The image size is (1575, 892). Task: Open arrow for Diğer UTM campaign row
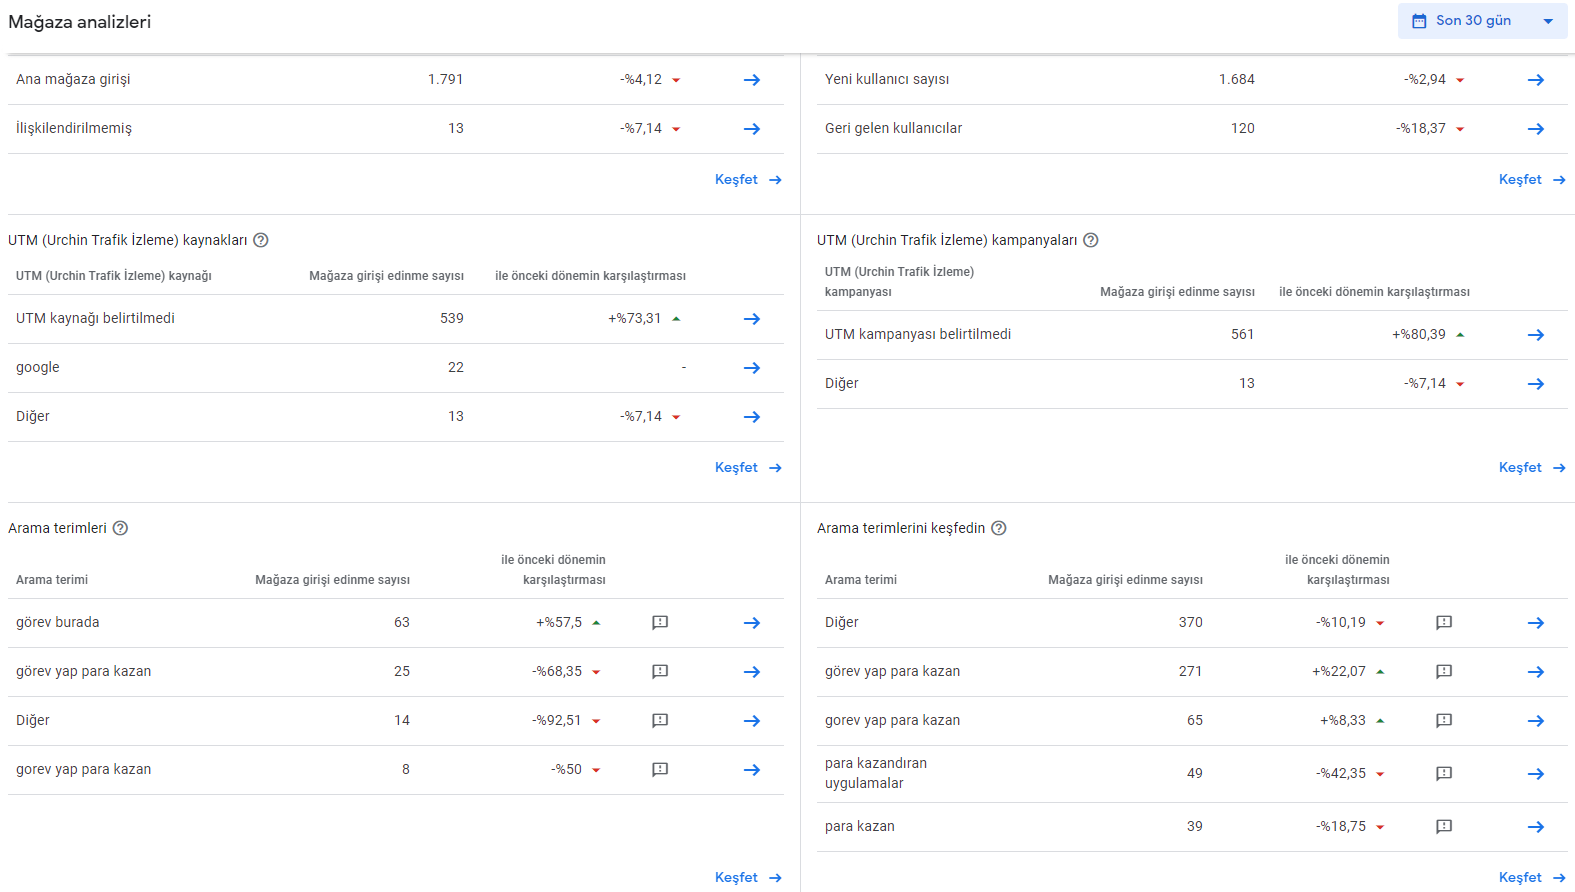[x=1536, y=384]
